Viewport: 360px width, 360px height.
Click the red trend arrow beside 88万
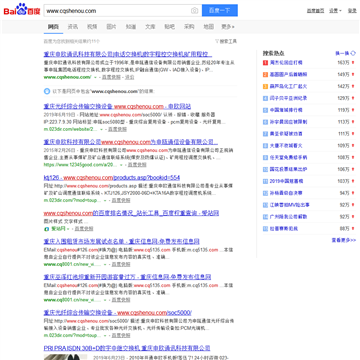pyautogui.click(x=353, y=229)
